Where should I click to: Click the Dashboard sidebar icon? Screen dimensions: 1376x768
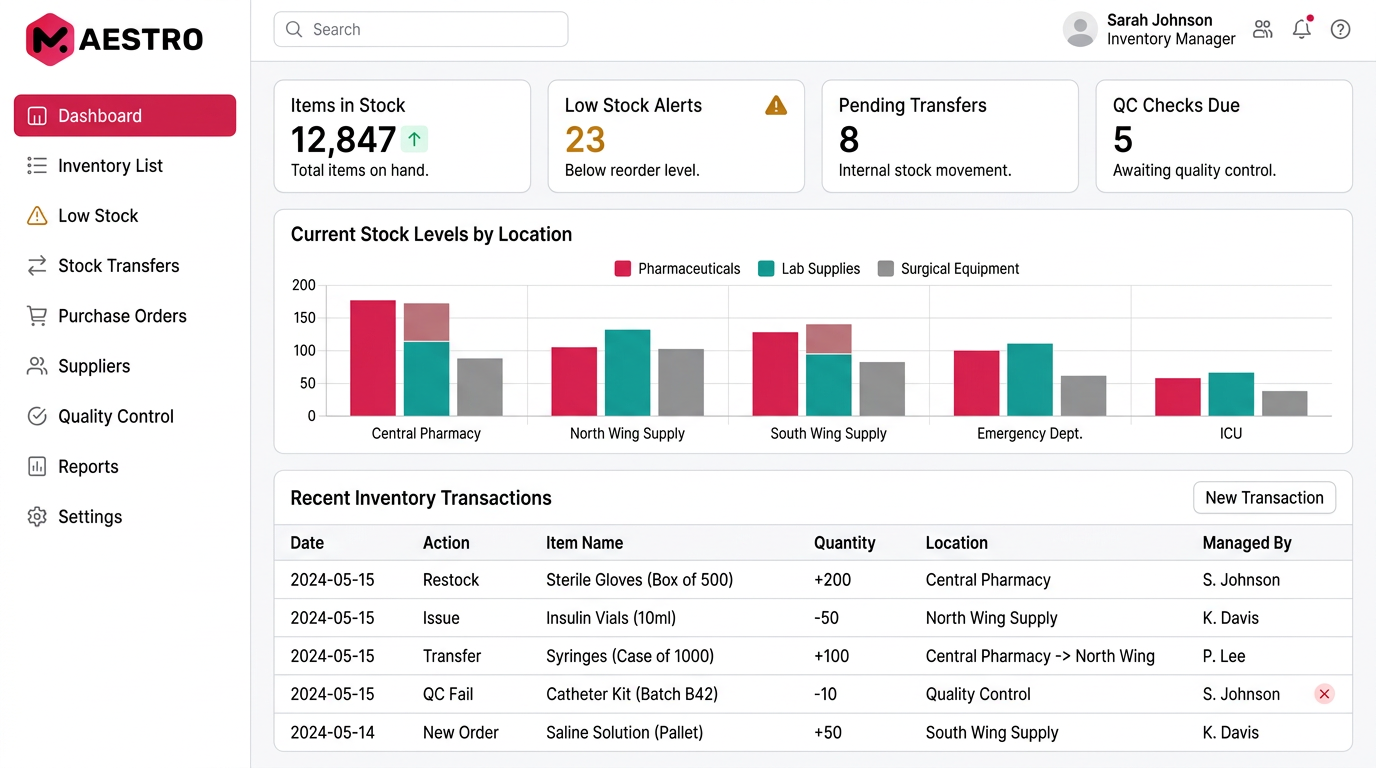pos(37,116)
